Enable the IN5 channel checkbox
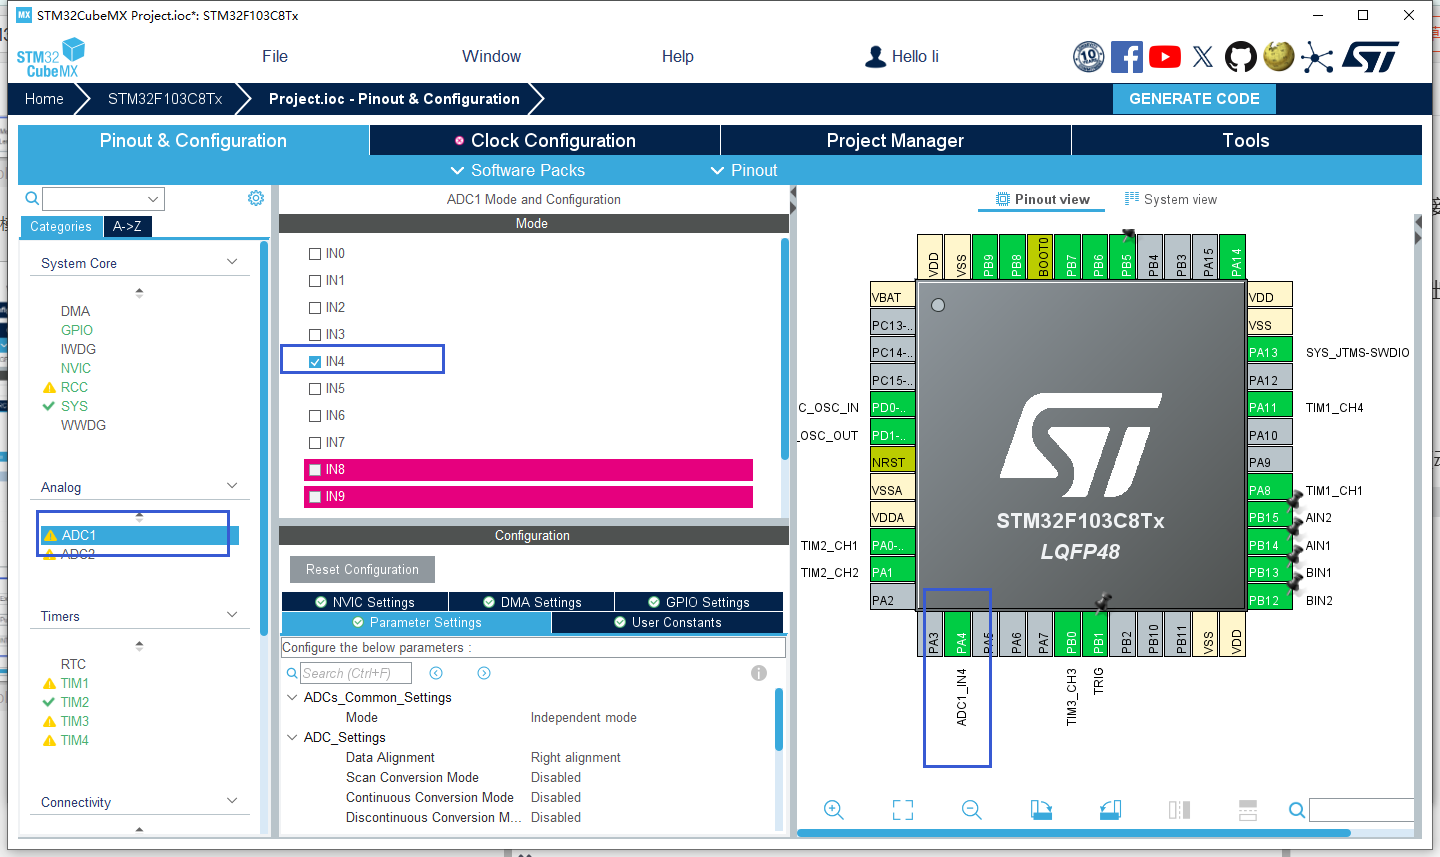This screenshot has height=857, width=1440. pos(315,389)
